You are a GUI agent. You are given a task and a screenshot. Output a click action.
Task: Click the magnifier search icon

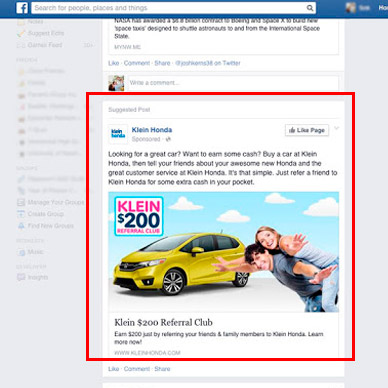[x=310, y=8]
